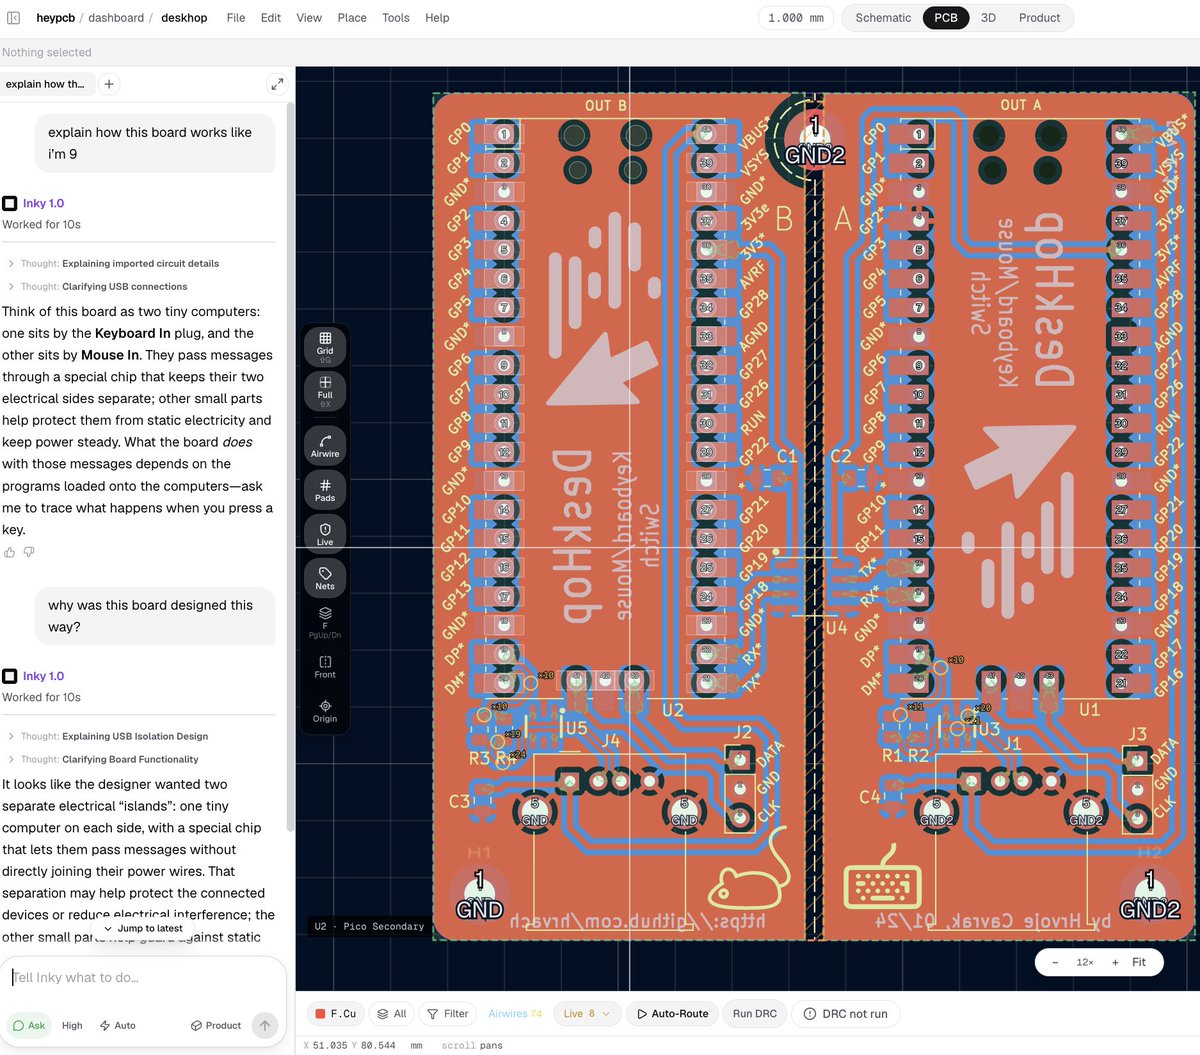1200x1055 pixels.
Task: Select the 'explain how th...' chat tab
Action: pyautogui.click(x=46, y=84)
